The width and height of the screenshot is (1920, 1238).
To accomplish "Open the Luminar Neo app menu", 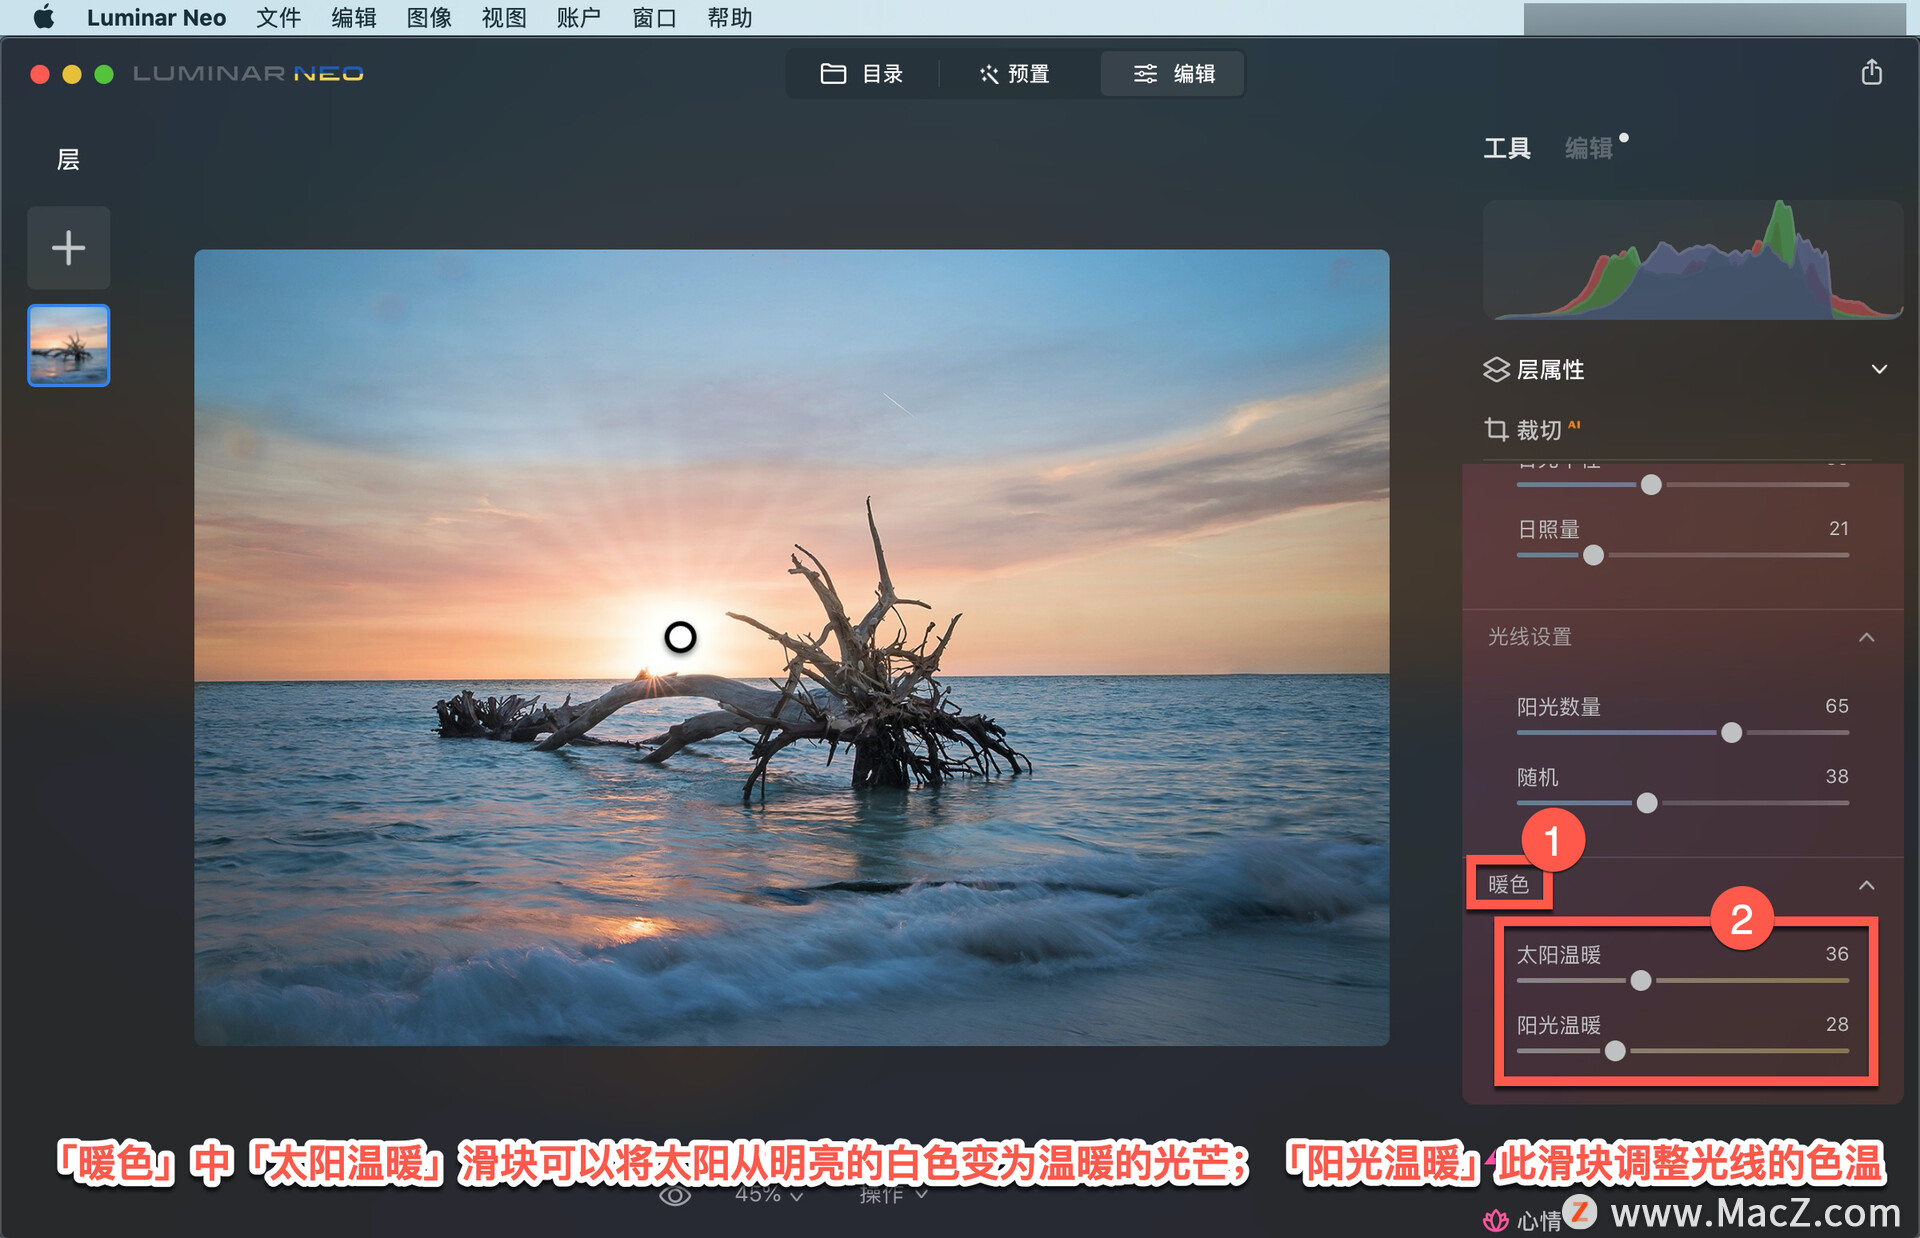I will tap(156, 17).
